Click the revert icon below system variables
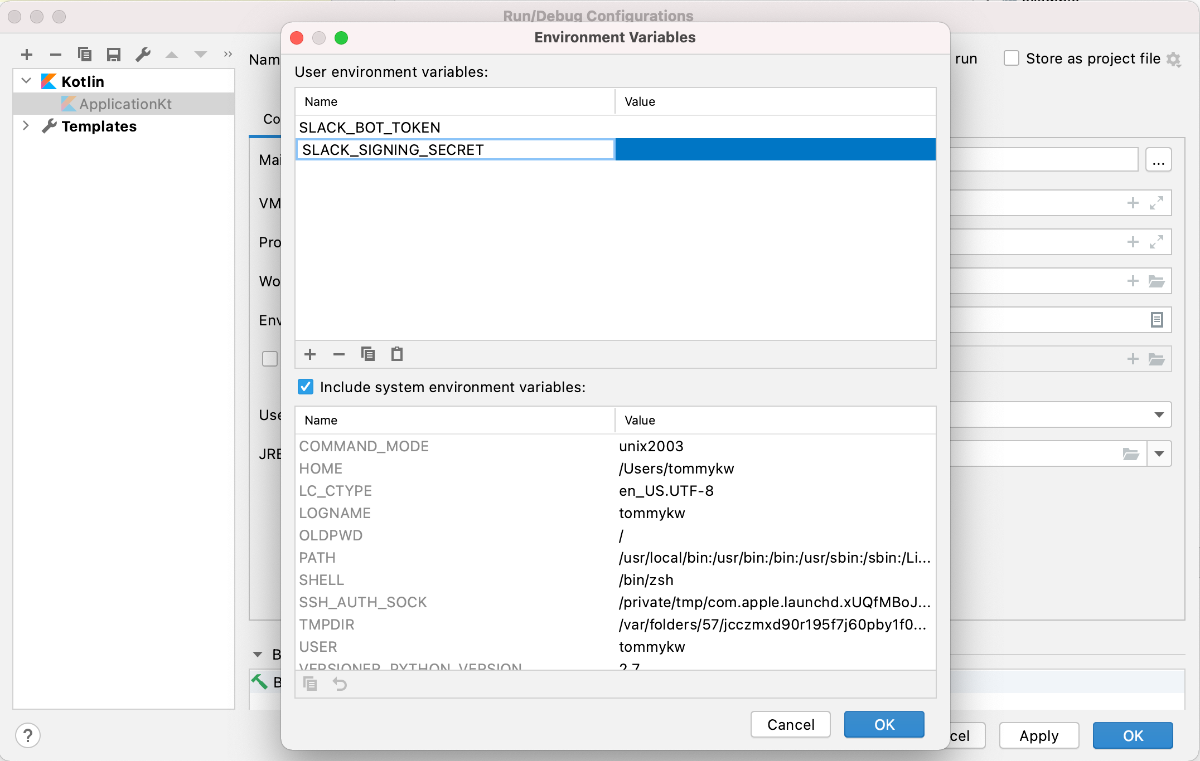 [x=340, y=684]
